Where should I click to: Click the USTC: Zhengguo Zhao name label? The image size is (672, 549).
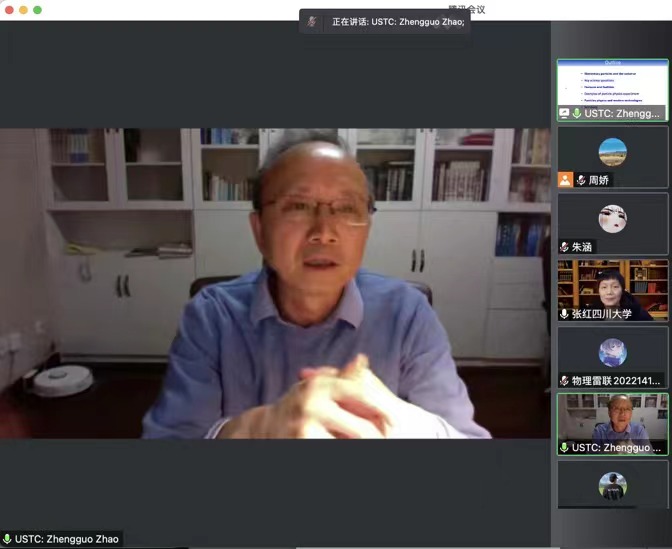tap(66, 539)
